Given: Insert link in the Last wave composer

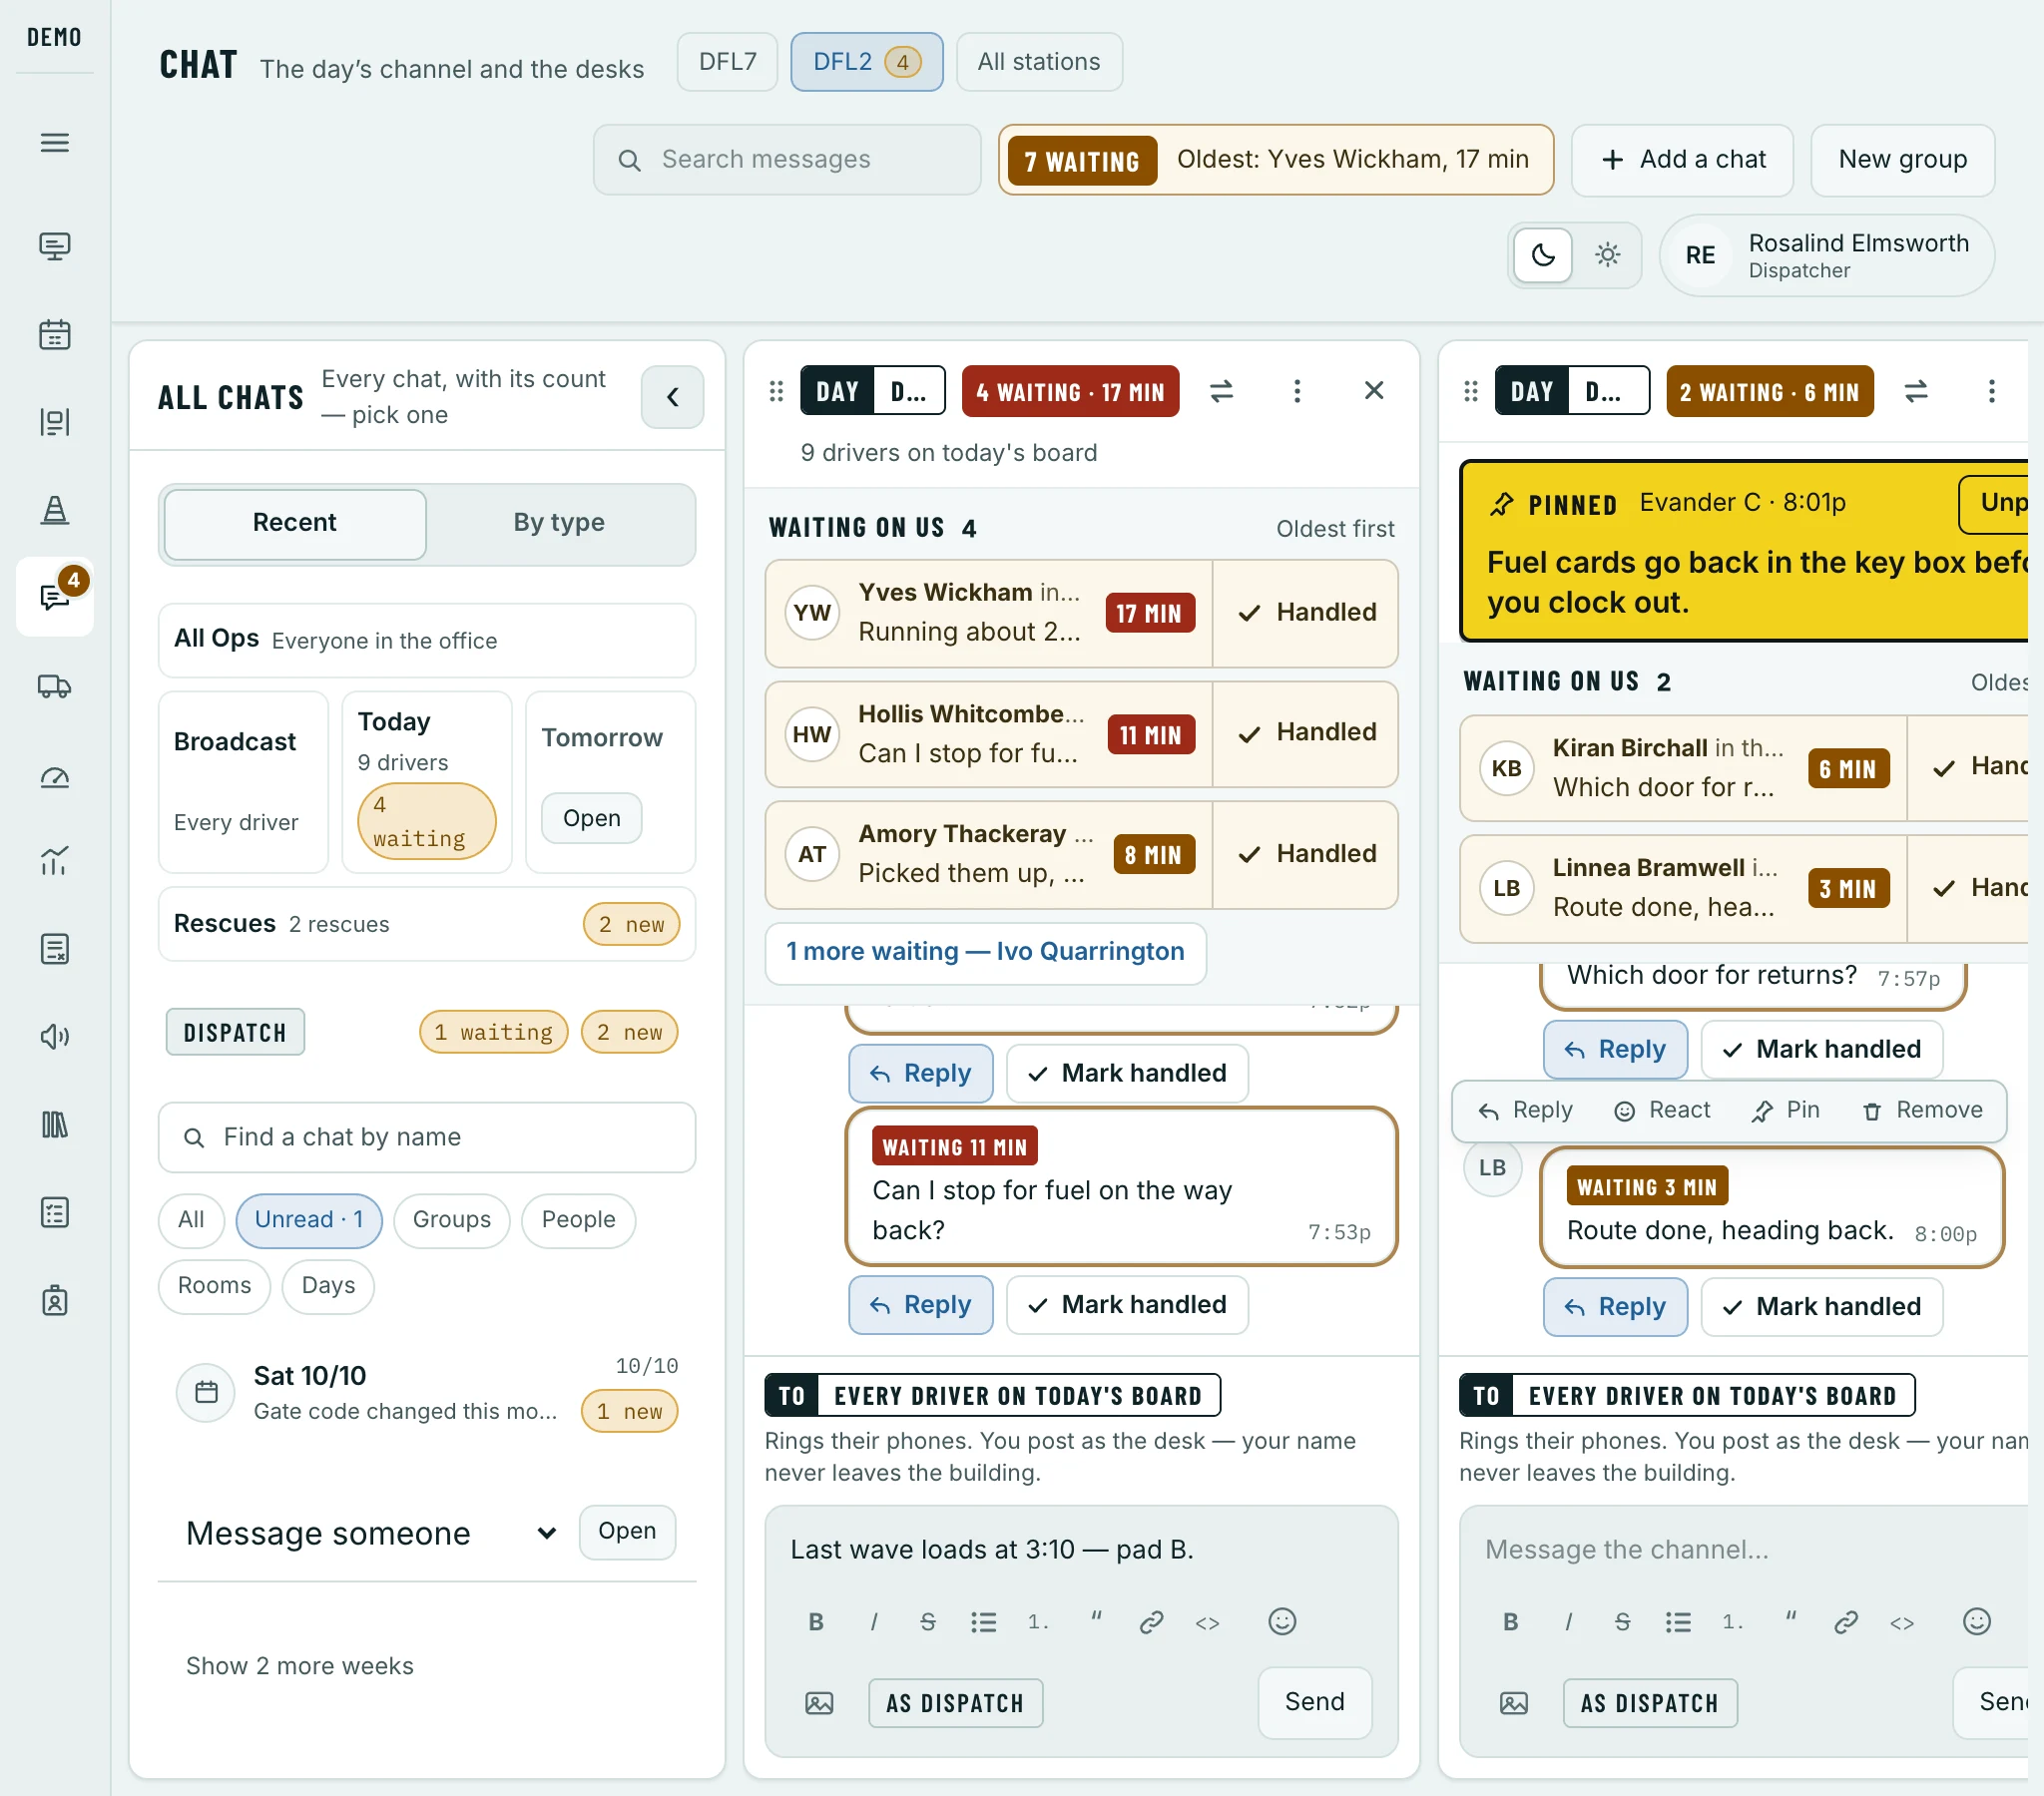Looking at the screenshot, I should pos(1151,1621).
